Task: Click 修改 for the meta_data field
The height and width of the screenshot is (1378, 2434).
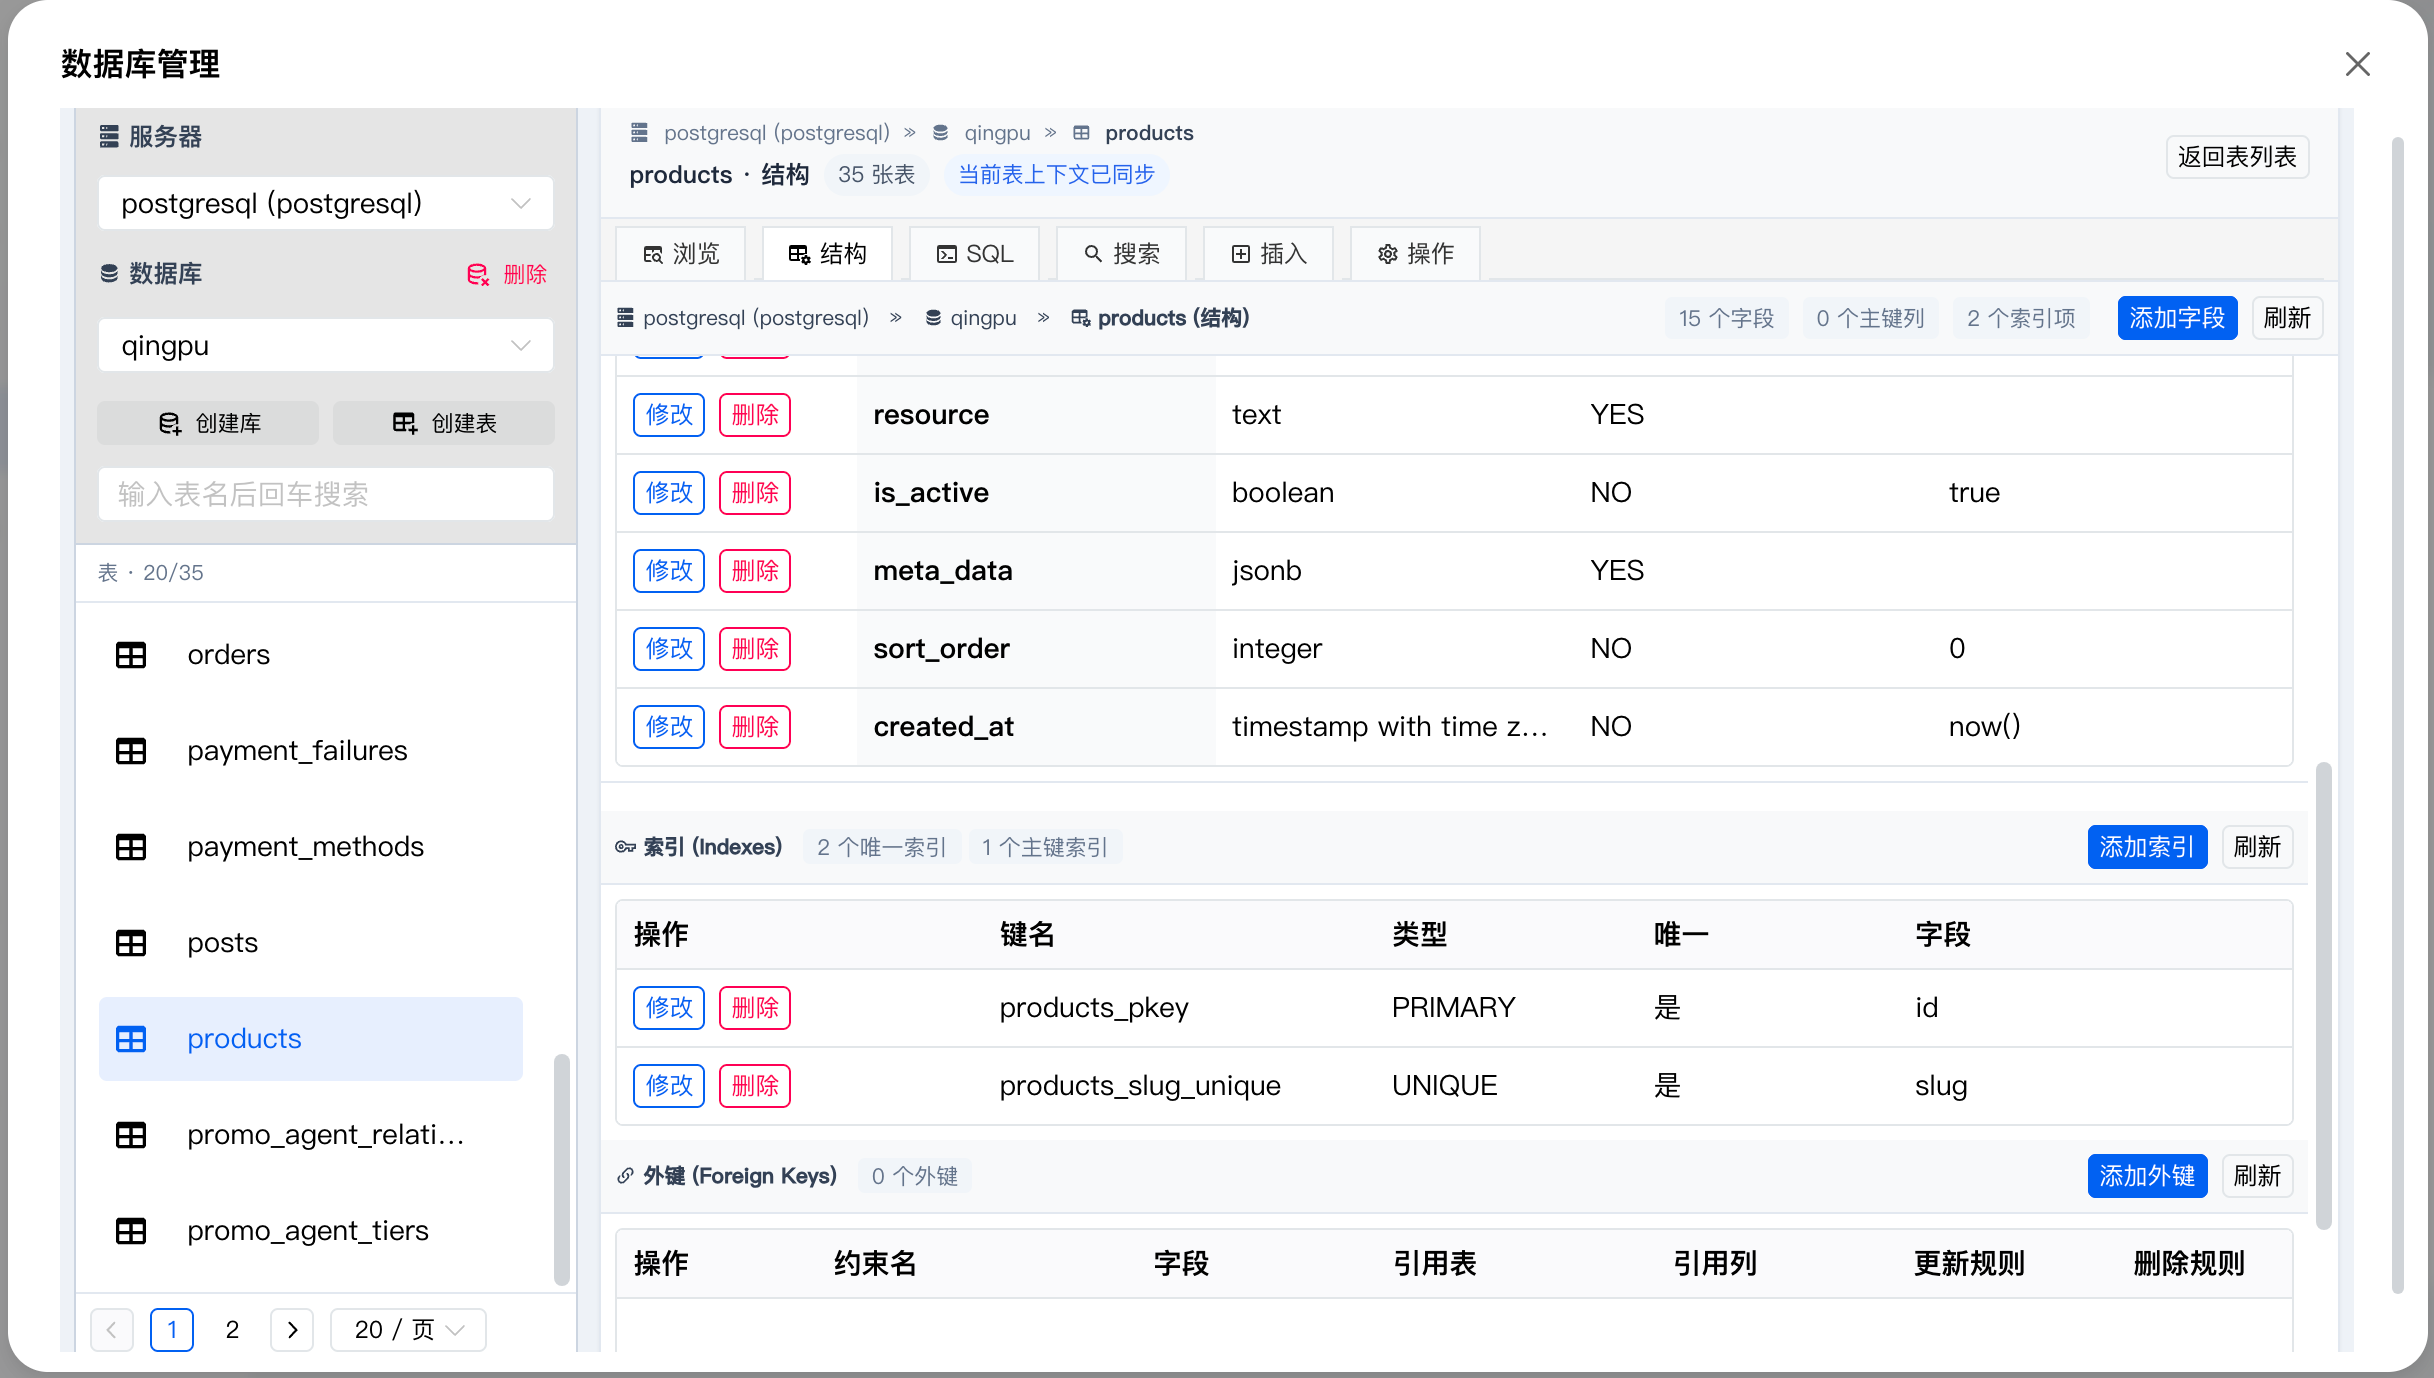Action: tap(669, 571)
